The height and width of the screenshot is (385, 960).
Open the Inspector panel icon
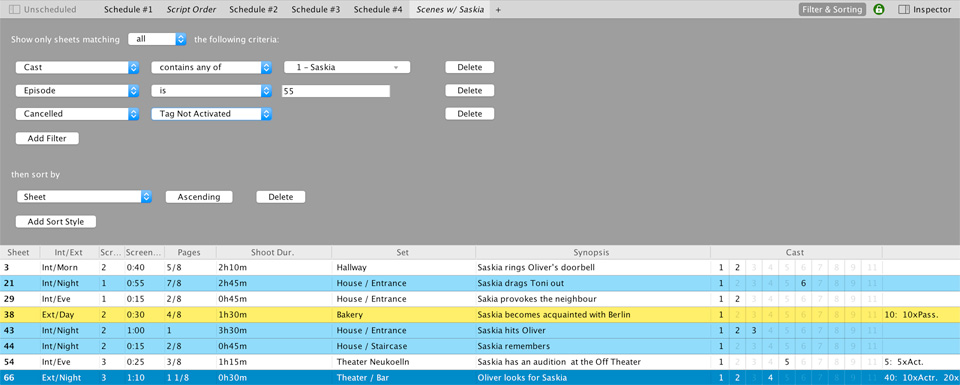pos(904,9)
